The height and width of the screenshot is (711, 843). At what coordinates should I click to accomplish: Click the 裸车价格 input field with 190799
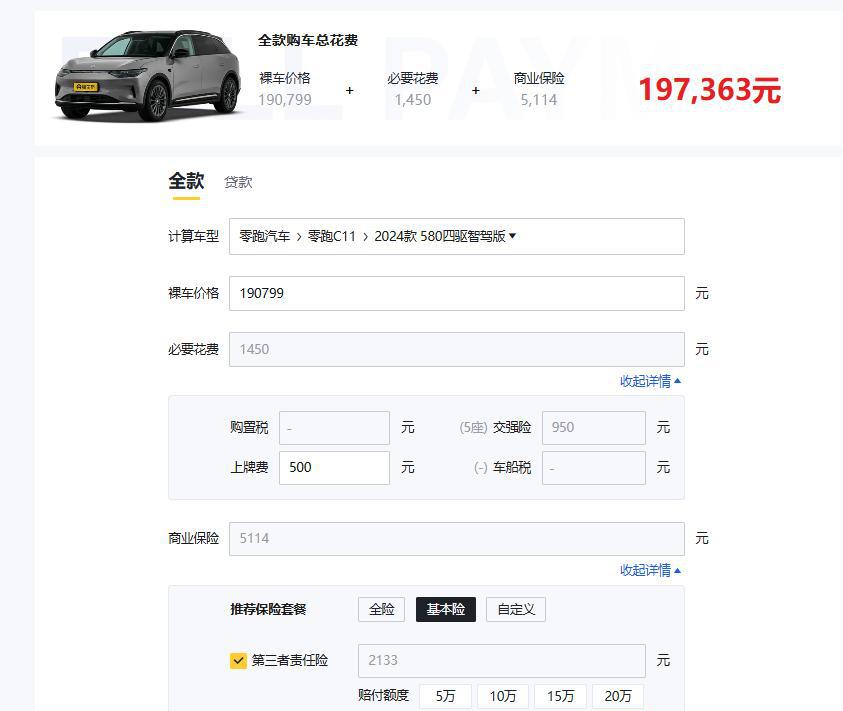456,293
